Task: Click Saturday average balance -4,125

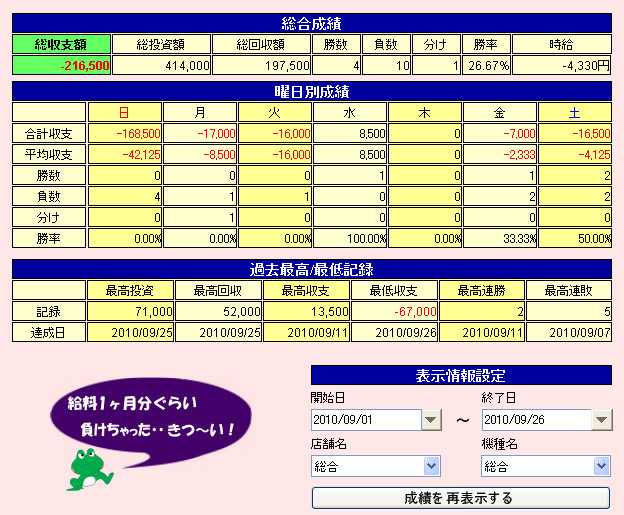Action: tap(575, 154)
